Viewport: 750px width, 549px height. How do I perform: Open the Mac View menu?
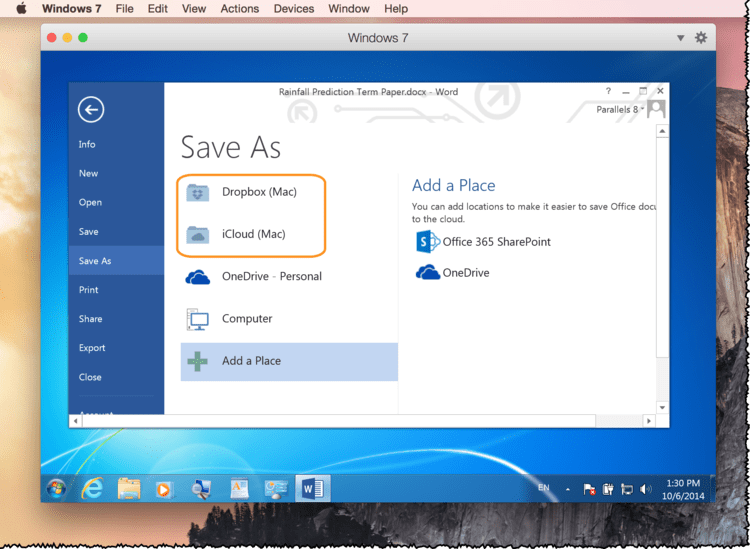coord(194,9)
